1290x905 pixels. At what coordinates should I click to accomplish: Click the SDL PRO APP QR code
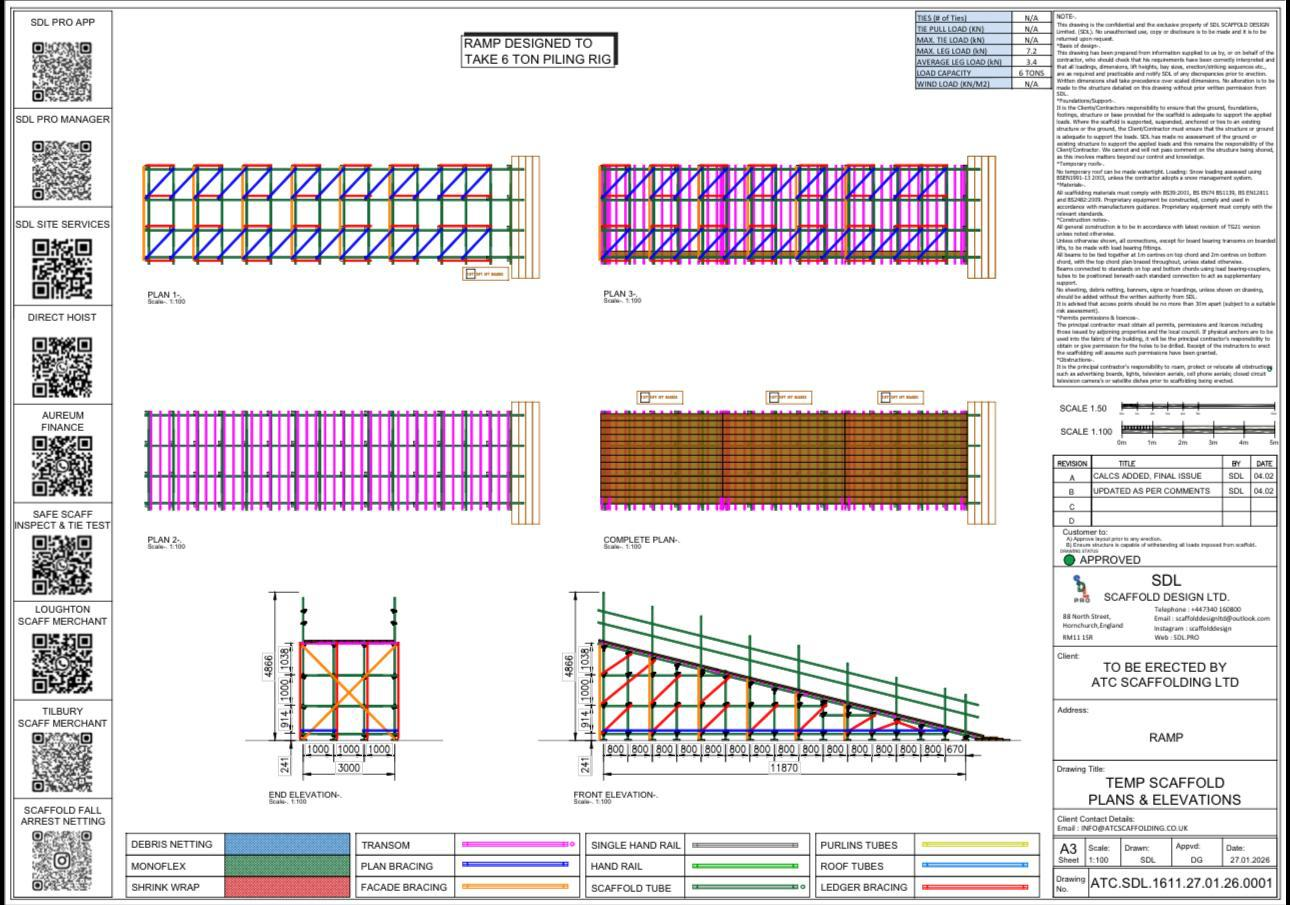click(62, 71)
